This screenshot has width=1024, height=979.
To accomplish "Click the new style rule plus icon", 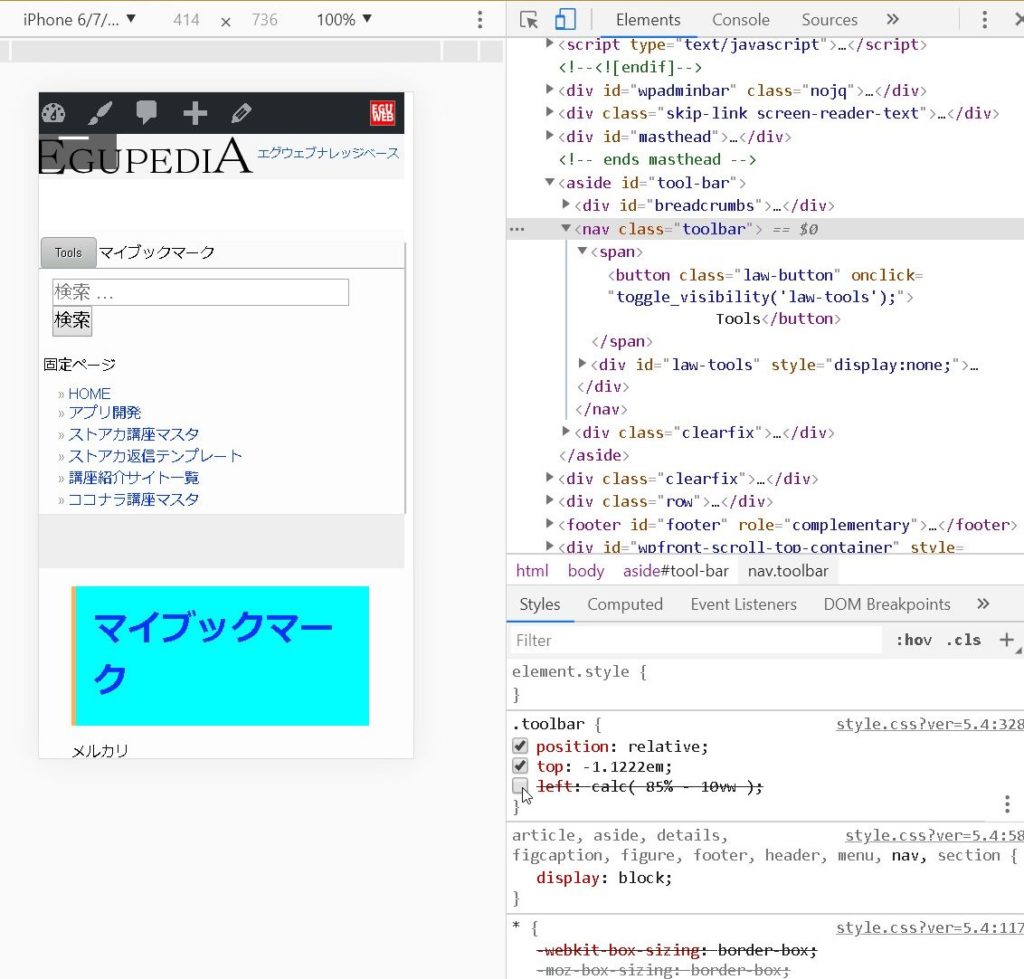I will tap(1006, 640).
